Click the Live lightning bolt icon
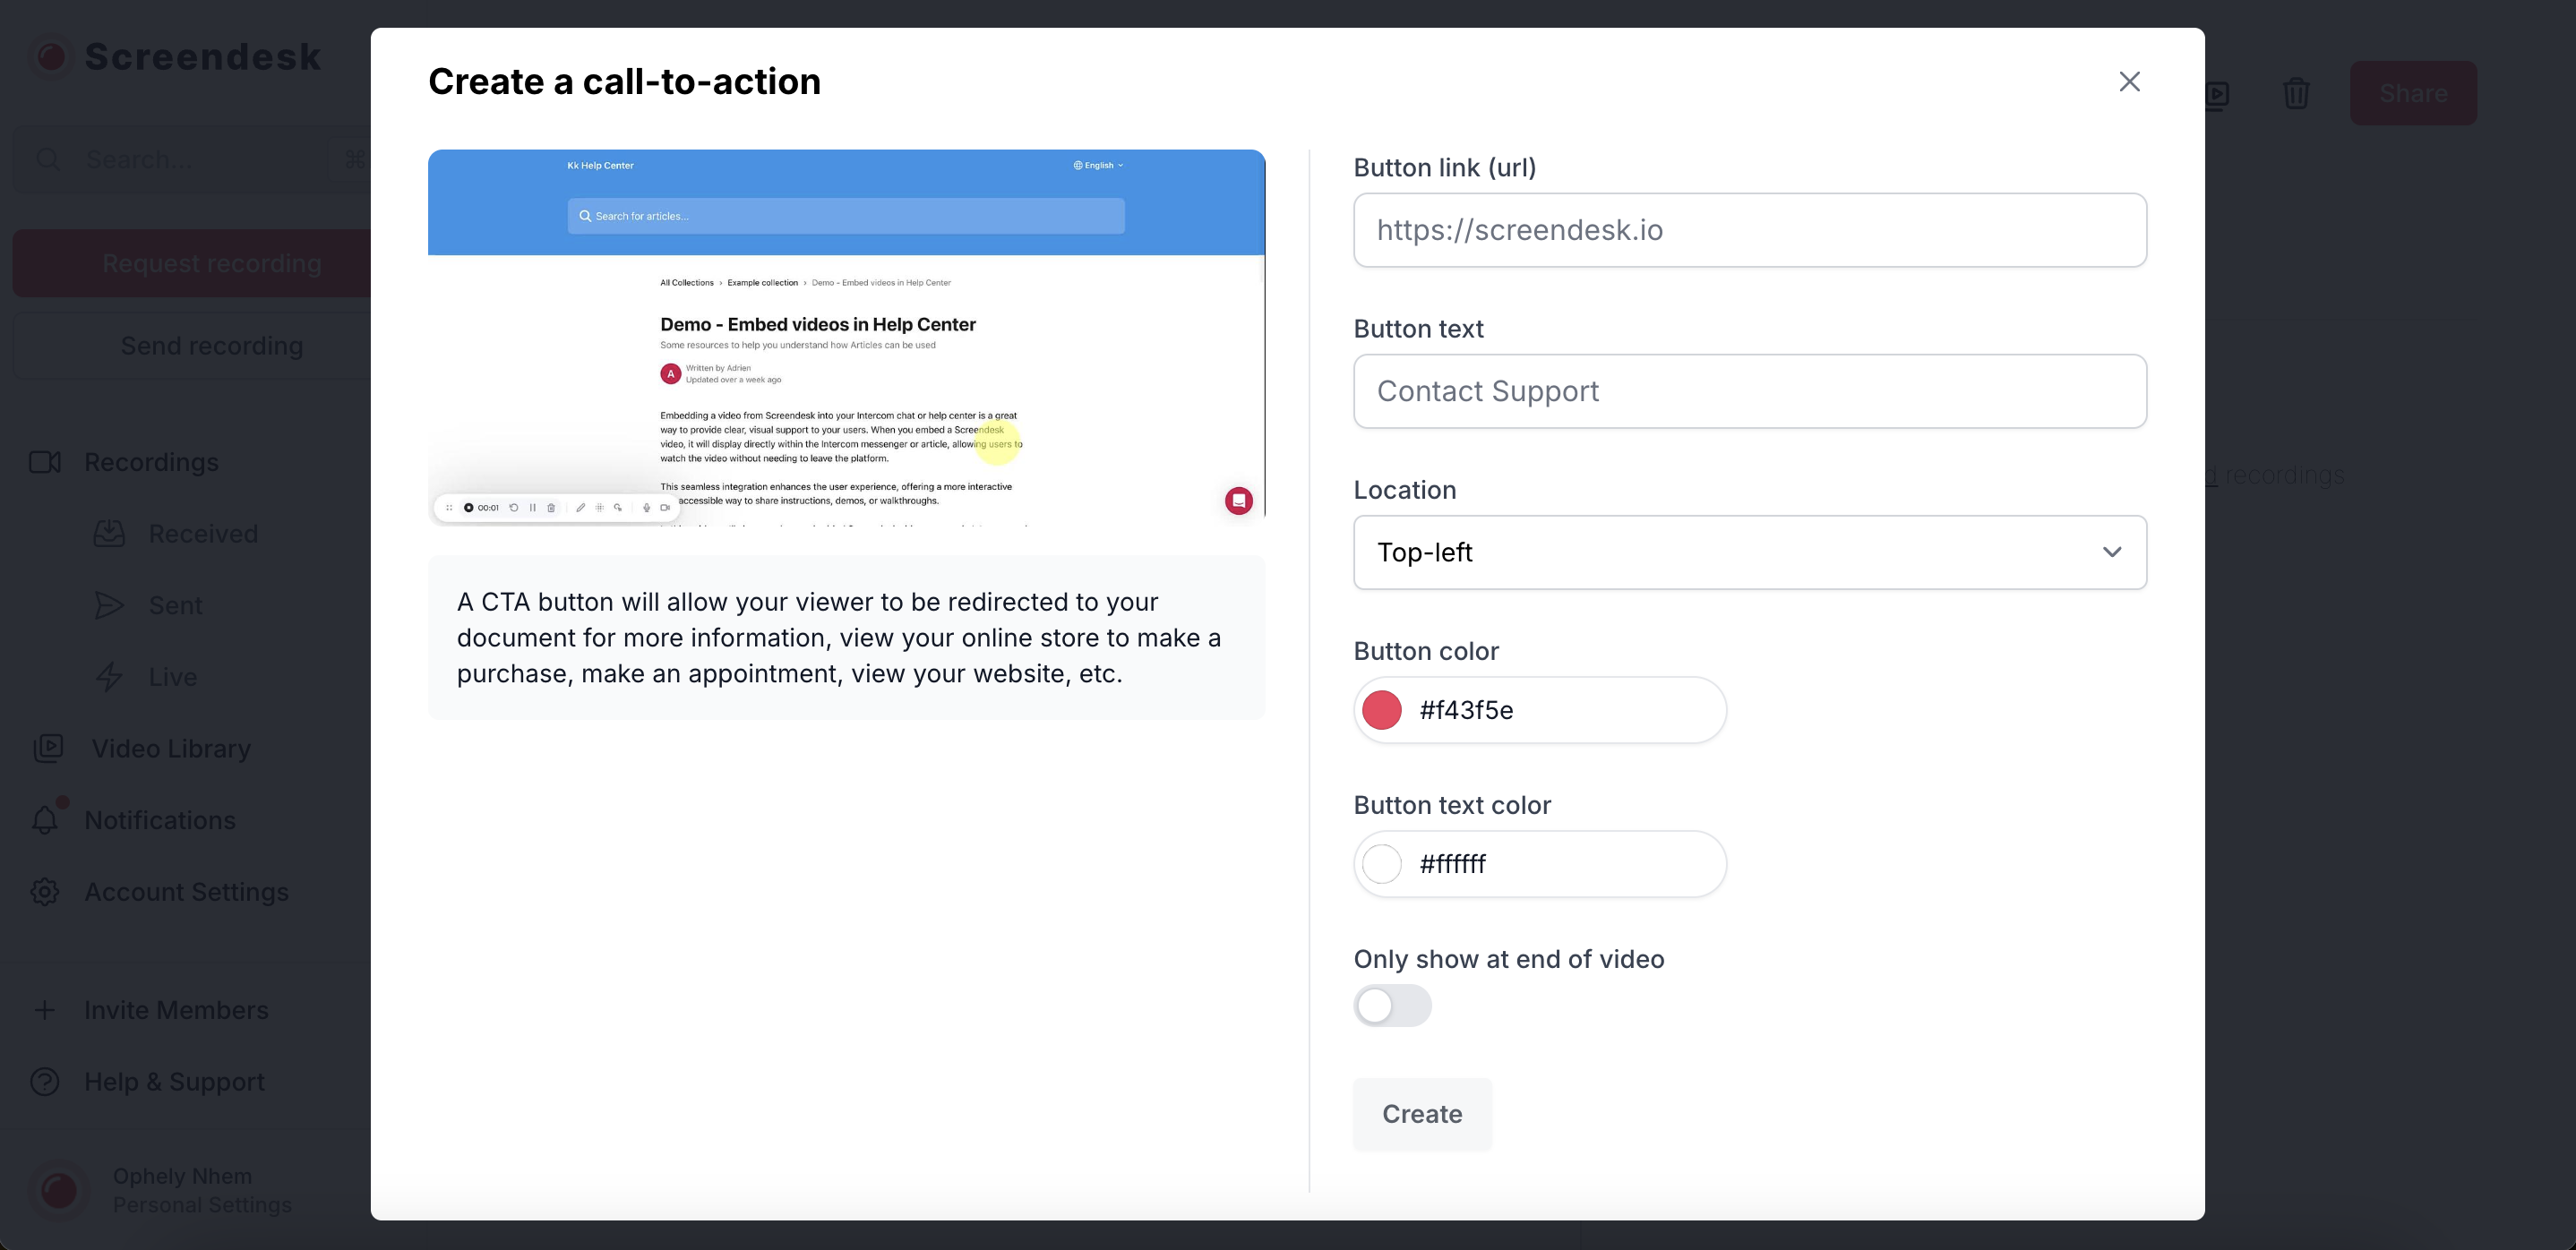The height and width of the screenshot is (1250, 2576). coord(109,677)
